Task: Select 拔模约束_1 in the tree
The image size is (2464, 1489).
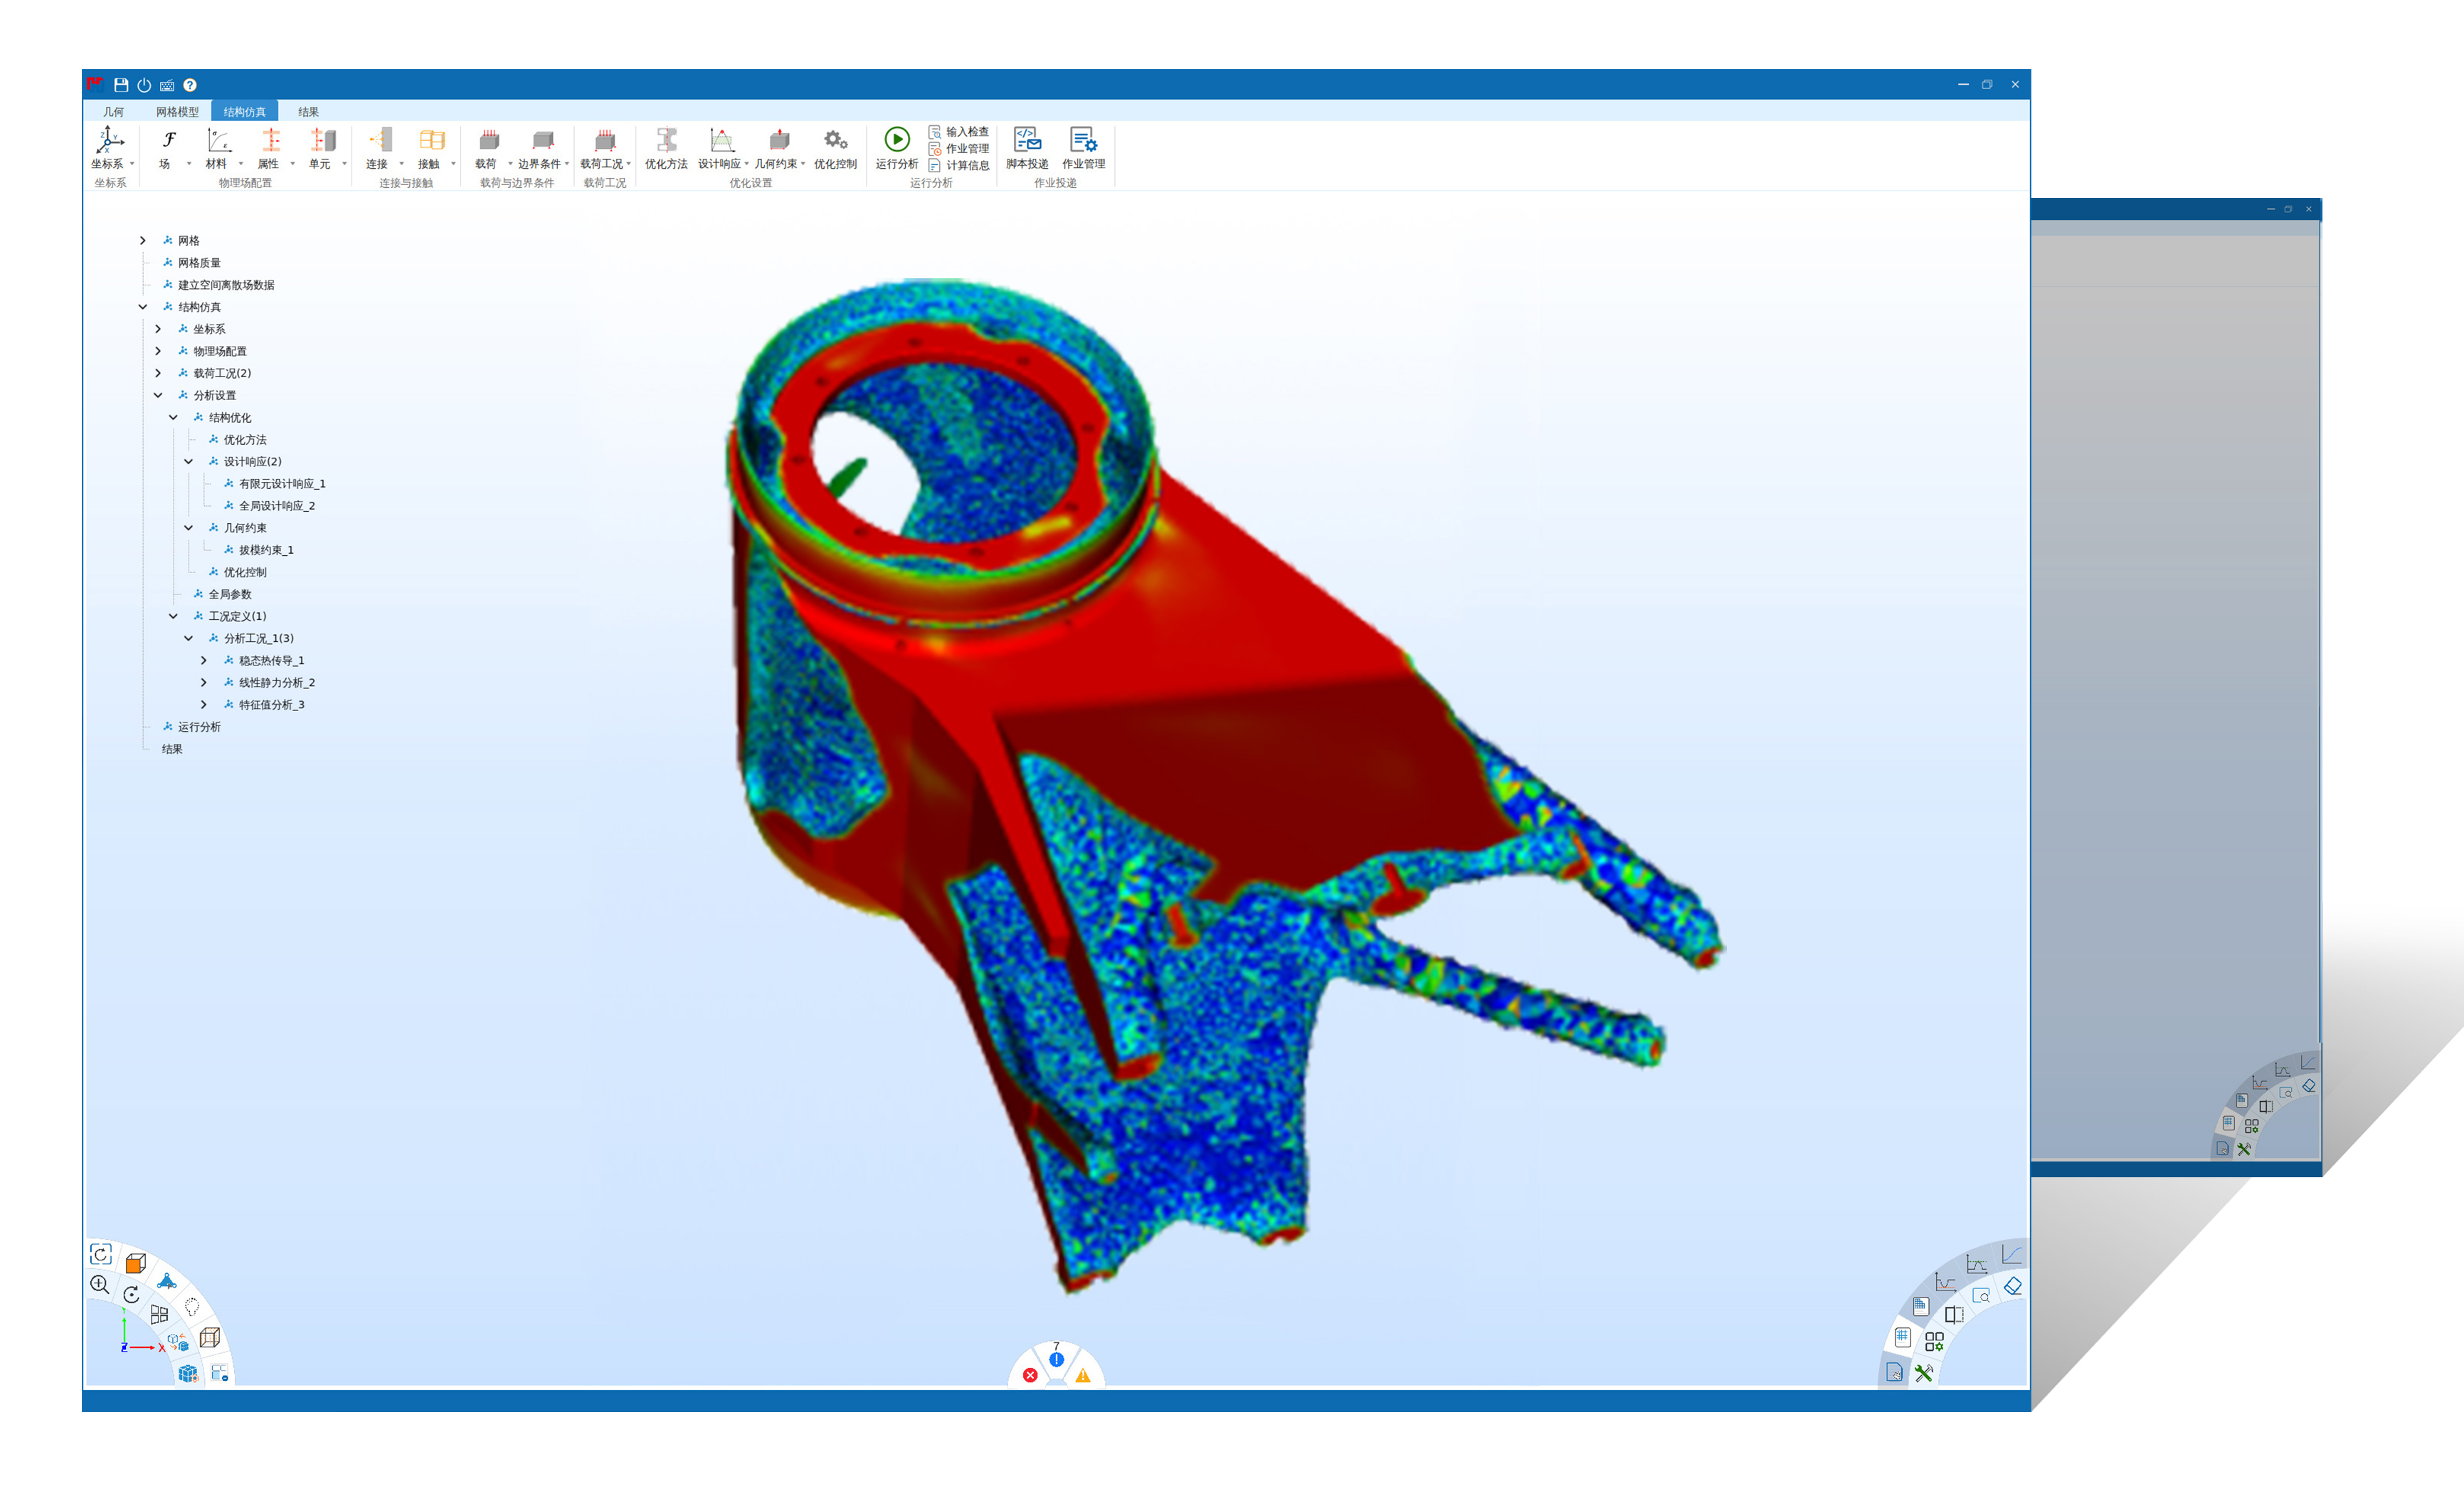Action: (x=266, y=550)
